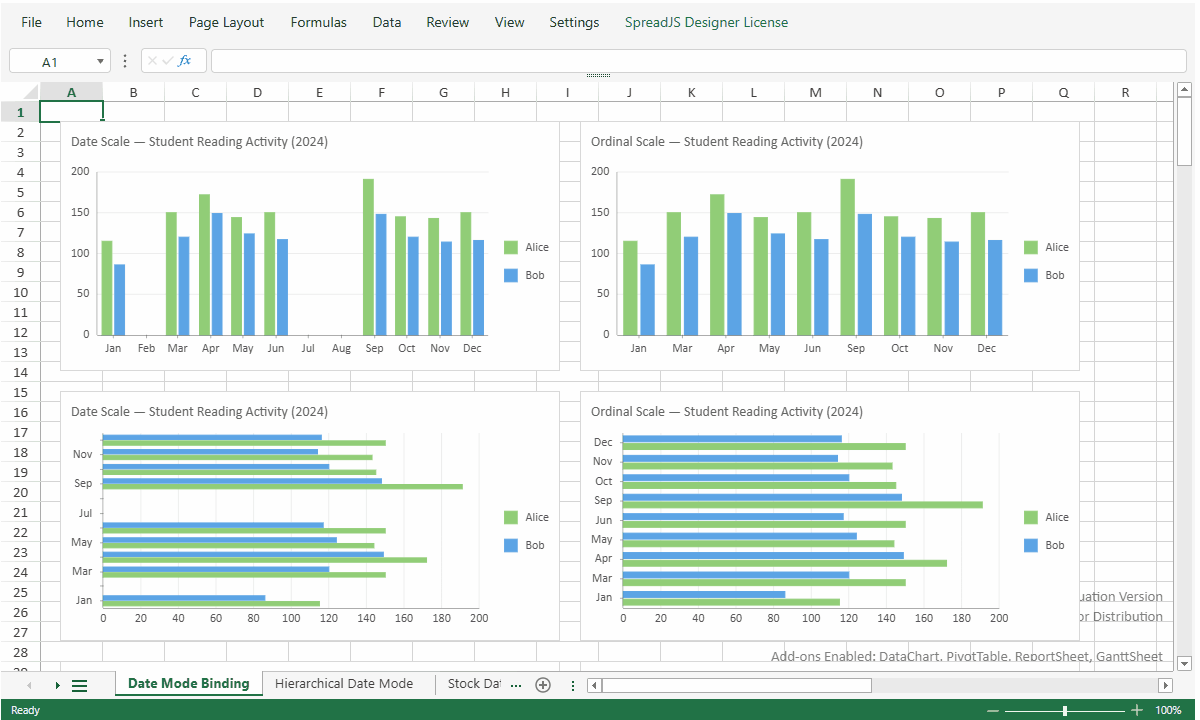Select column R header
Image resolution: width=1200 pixels, height=720 pixels.
click(x=1125, y=92)
